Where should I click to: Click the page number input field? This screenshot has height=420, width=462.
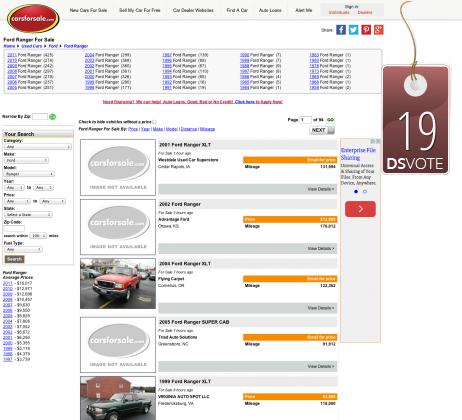[306, 120]
